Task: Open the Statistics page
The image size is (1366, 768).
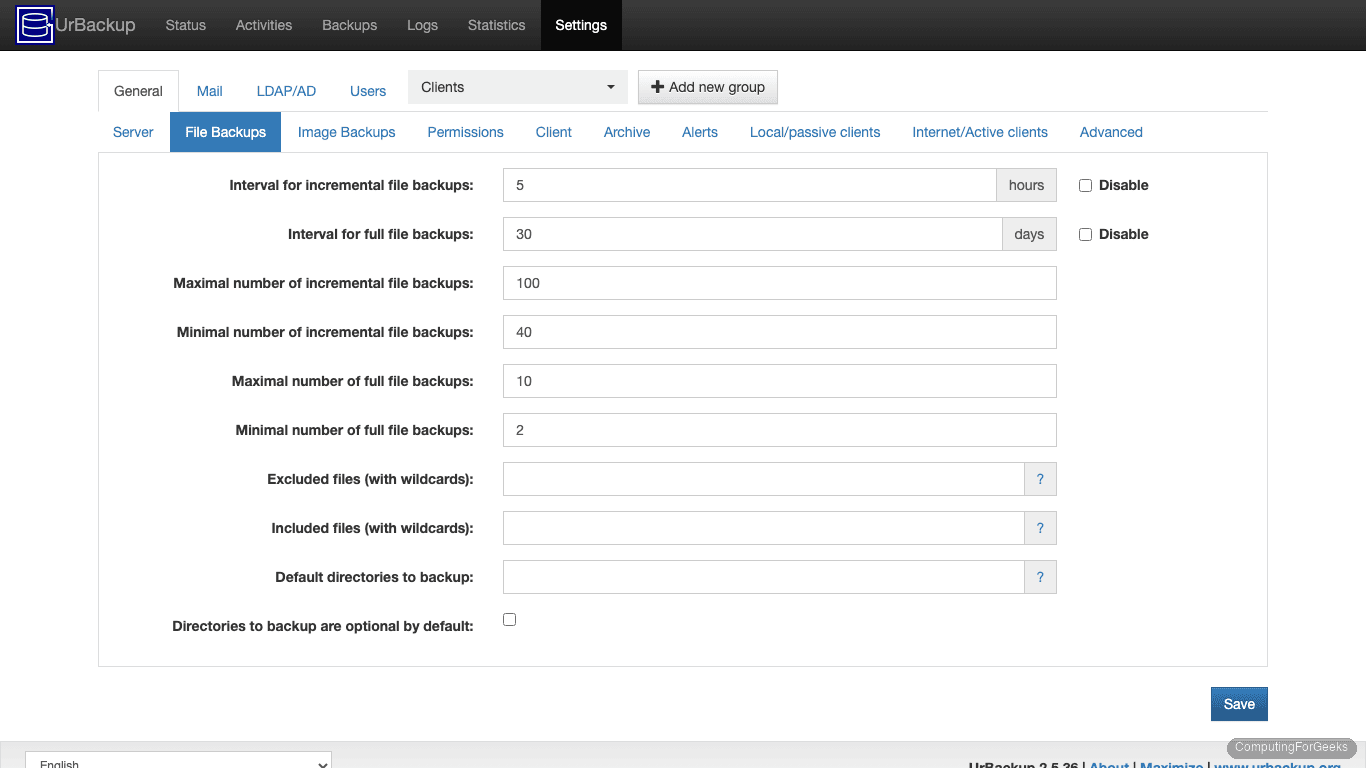Action: (496, 25)
